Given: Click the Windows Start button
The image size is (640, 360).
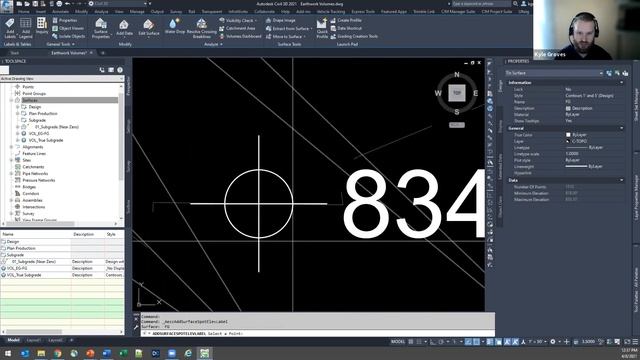Looking at the screenshot, I should pos(8,353).
